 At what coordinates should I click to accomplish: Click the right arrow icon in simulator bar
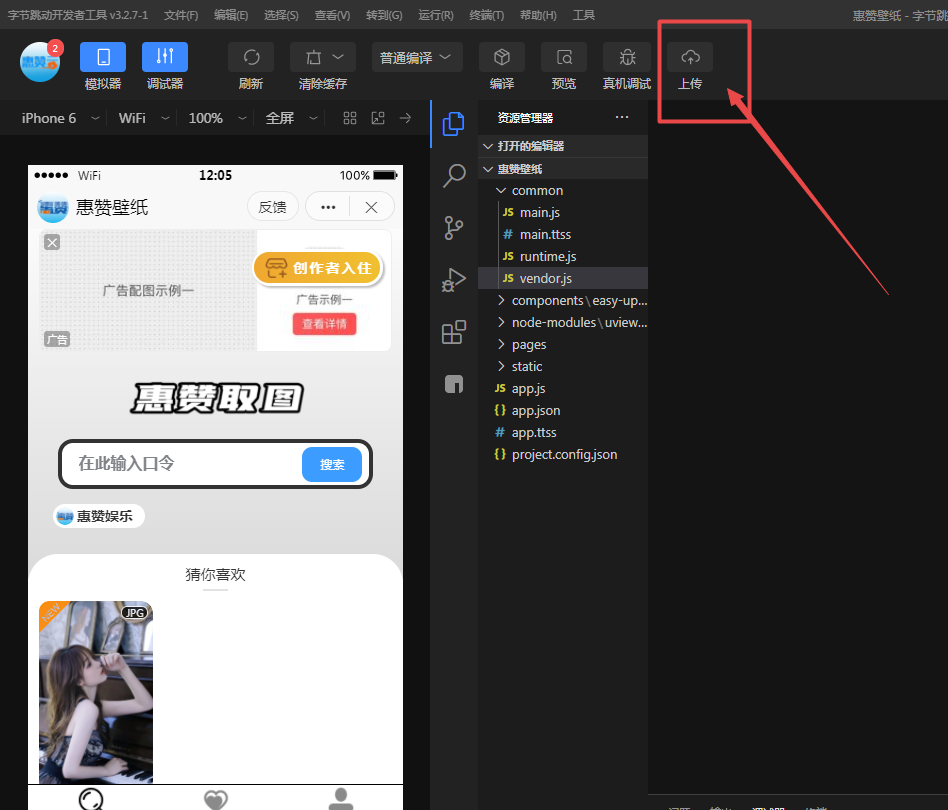[x=405, y=118]
